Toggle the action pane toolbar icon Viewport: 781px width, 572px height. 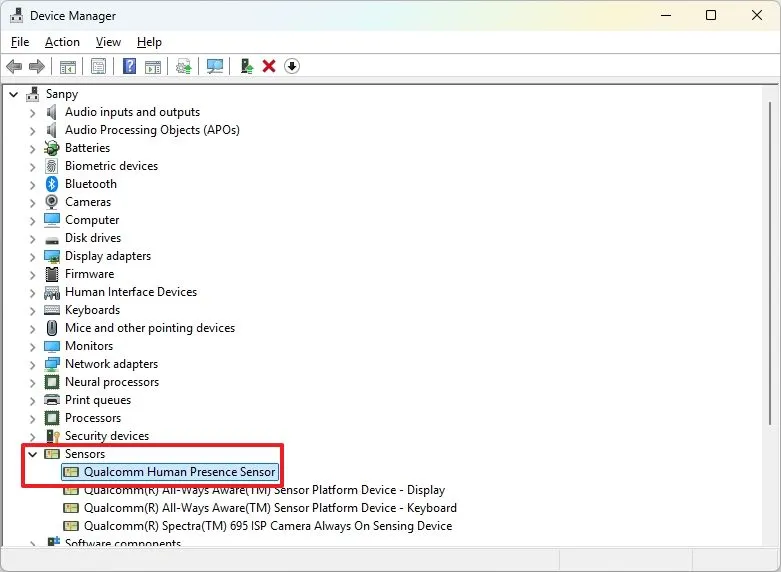[153, 66]
